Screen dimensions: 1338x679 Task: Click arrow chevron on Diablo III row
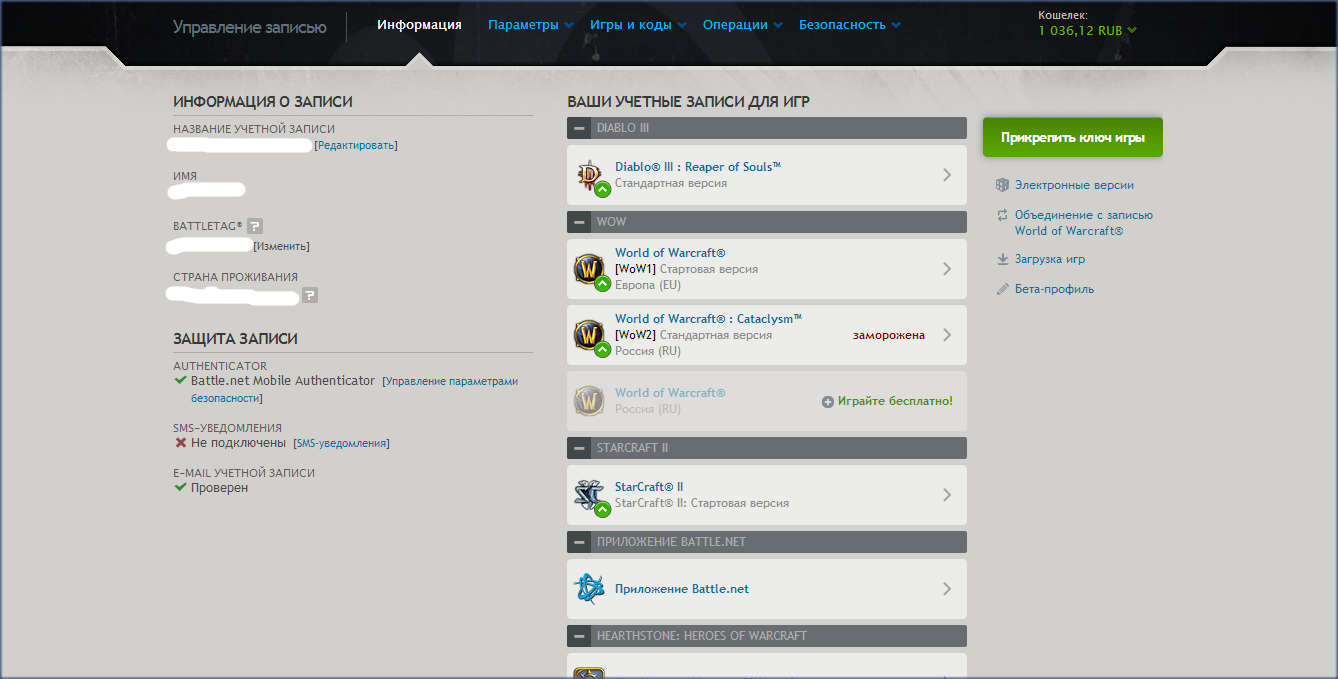[x=947, y=175]
